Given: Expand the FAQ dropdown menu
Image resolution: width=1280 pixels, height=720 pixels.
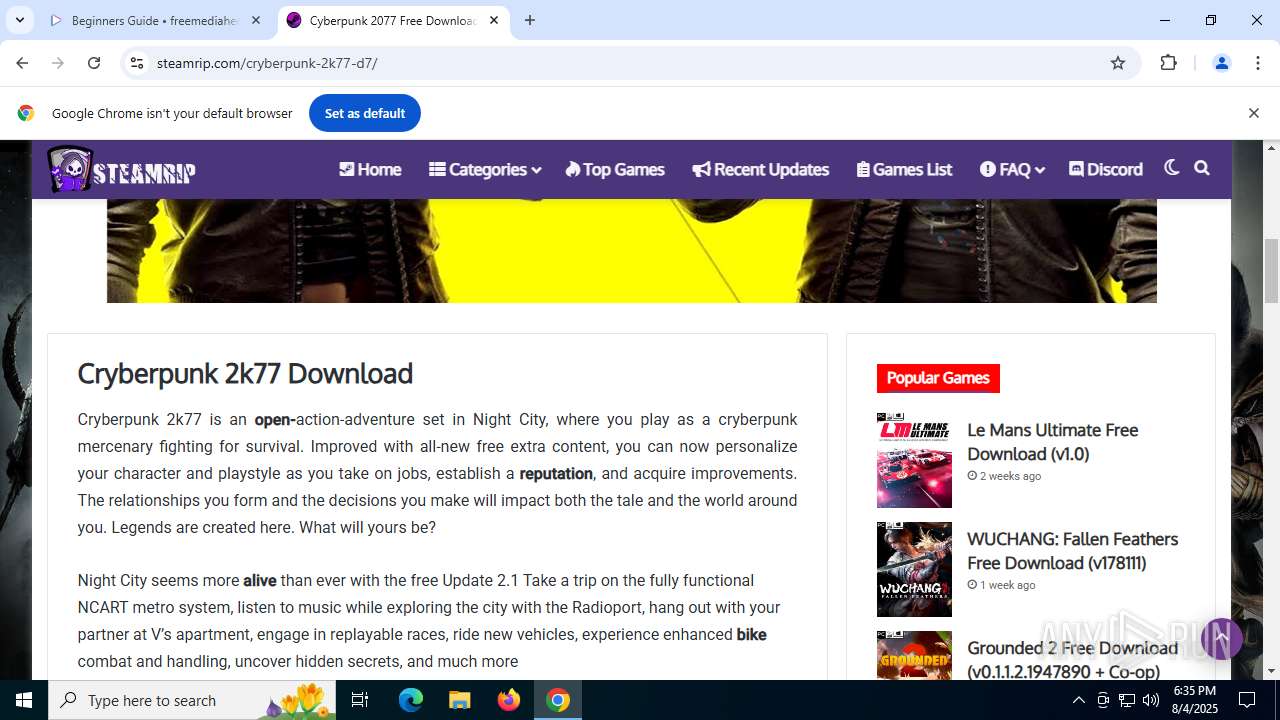Looking at the screenshot, I should pos(1012,169).
